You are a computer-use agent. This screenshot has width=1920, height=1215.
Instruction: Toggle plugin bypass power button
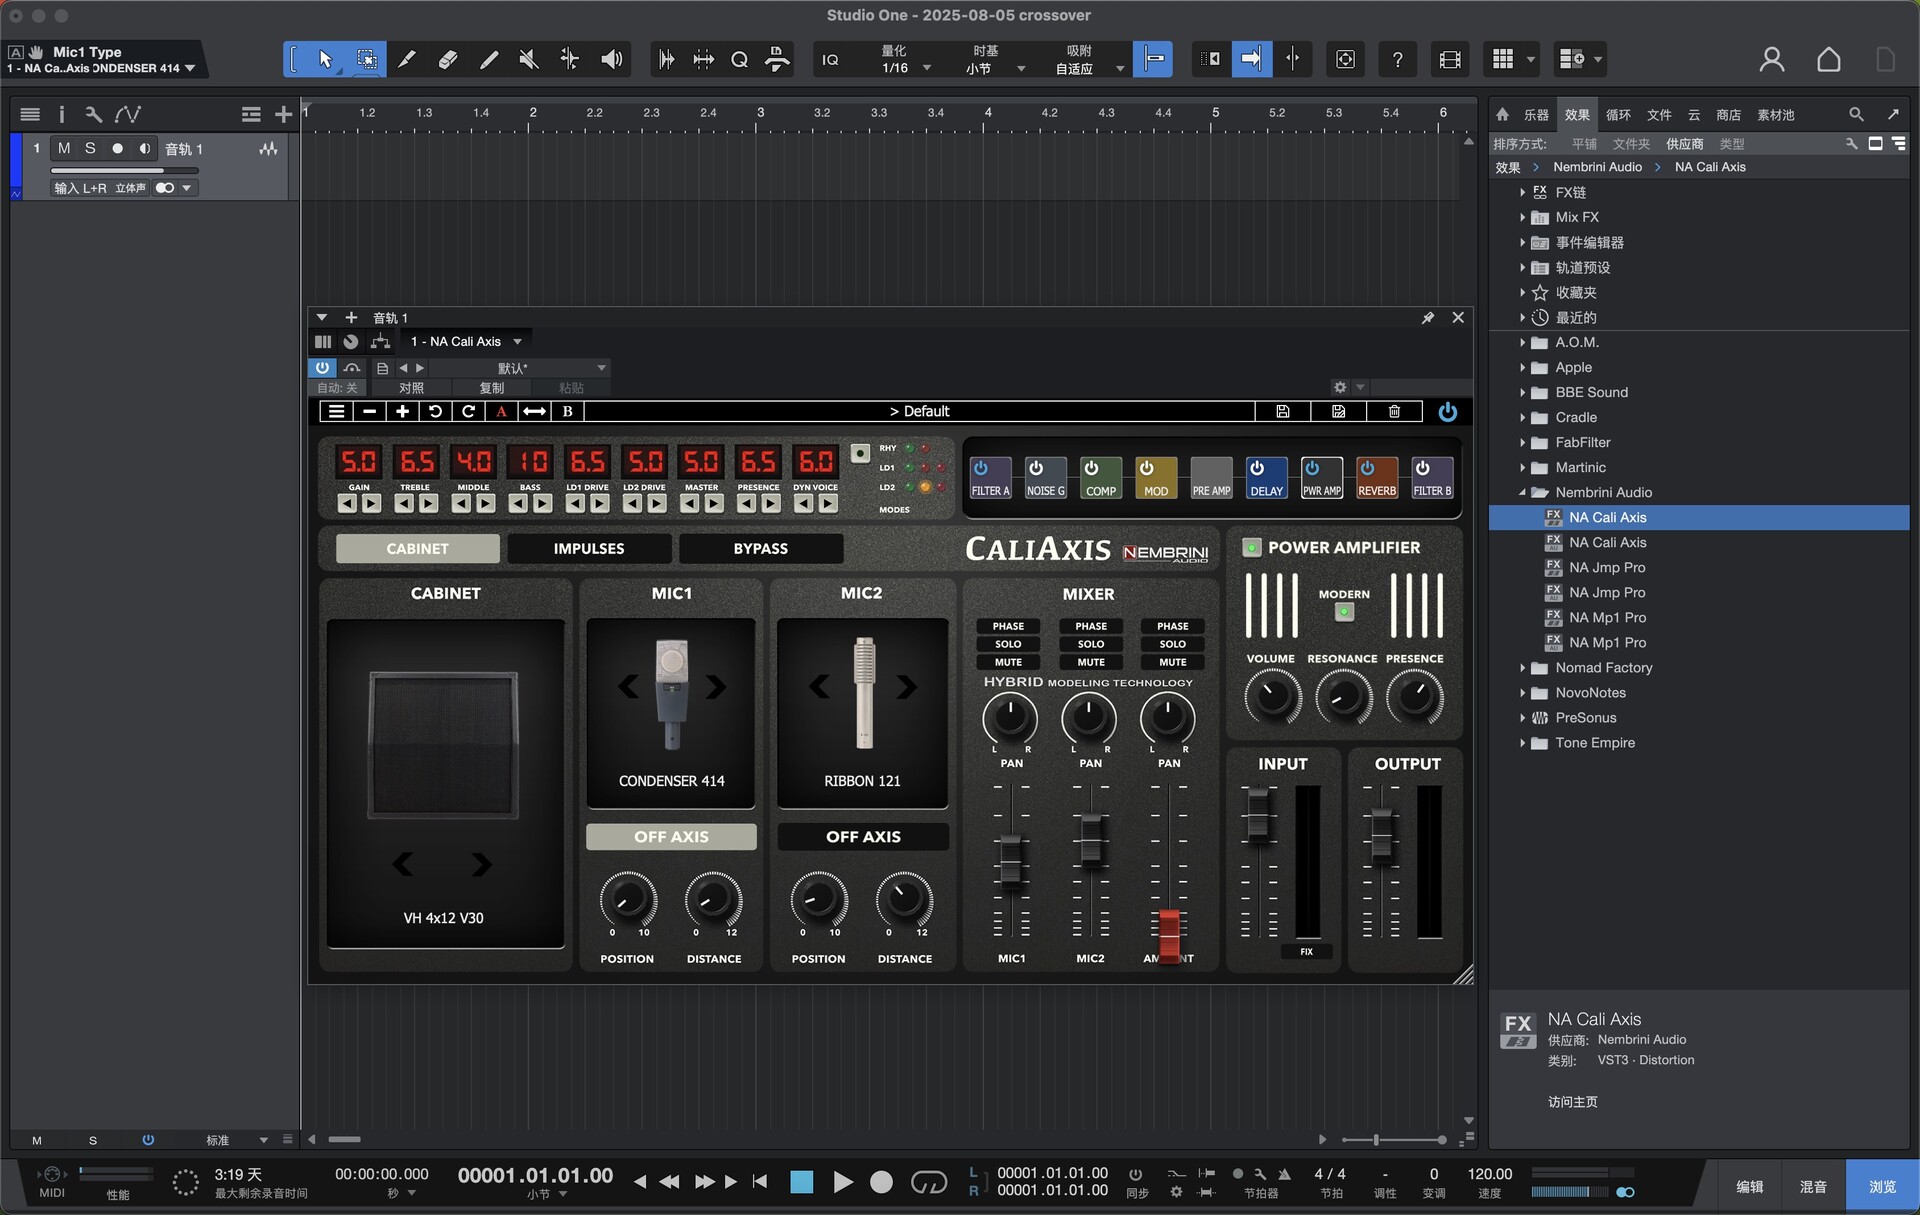(322, 368)
